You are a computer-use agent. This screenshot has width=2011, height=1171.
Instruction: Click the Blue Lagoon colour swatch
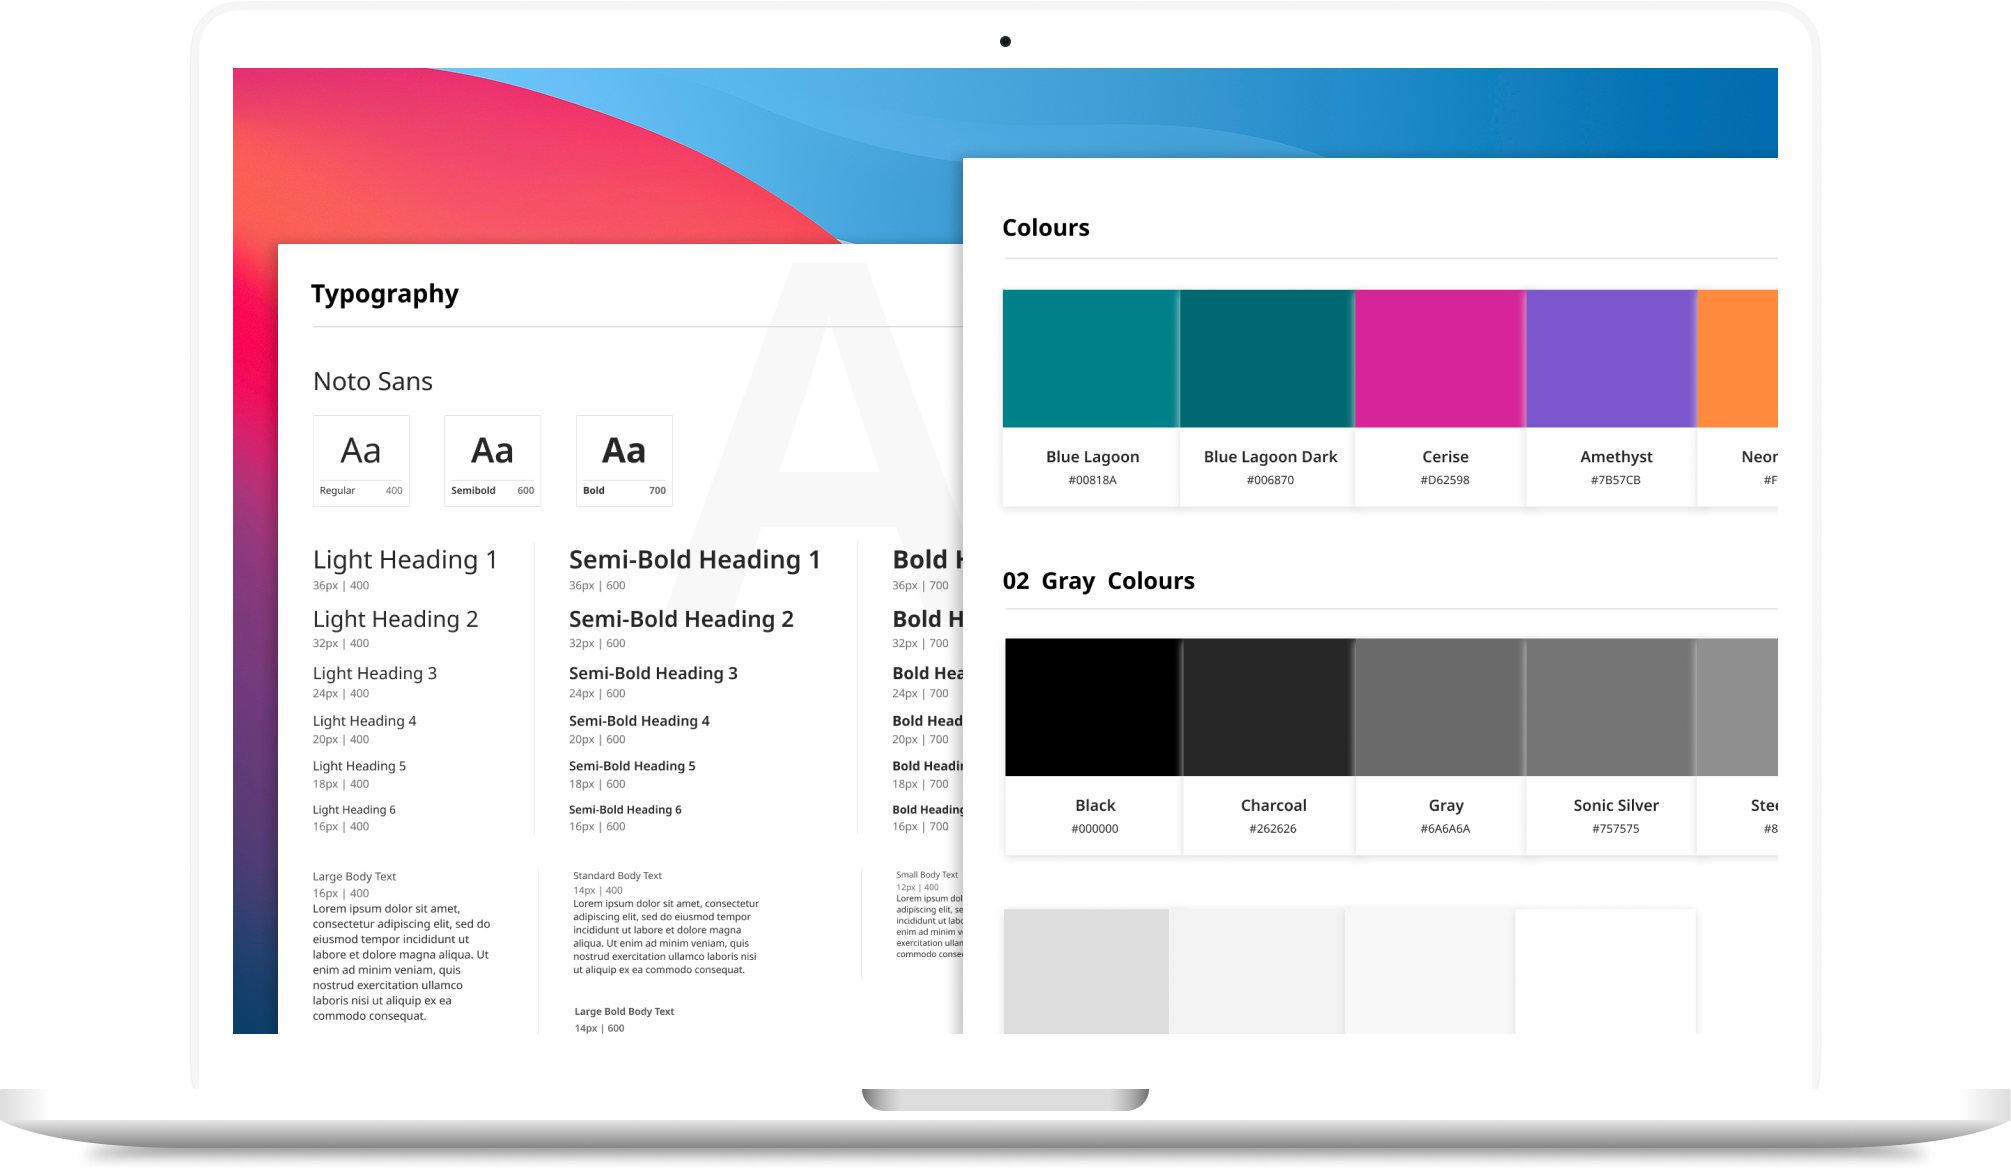coord(1091,359)
